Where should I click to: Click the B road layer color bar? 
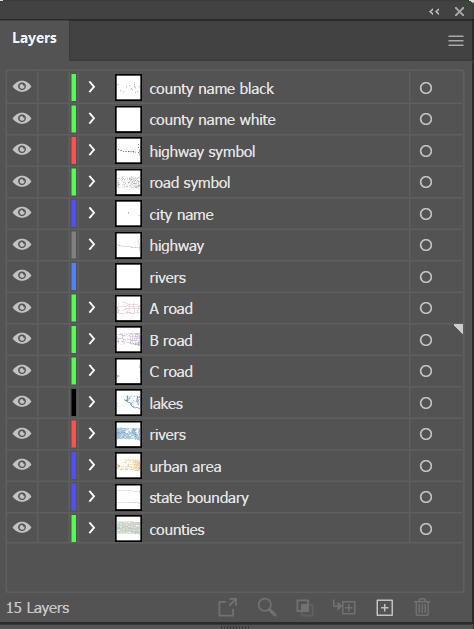point(74,339)
